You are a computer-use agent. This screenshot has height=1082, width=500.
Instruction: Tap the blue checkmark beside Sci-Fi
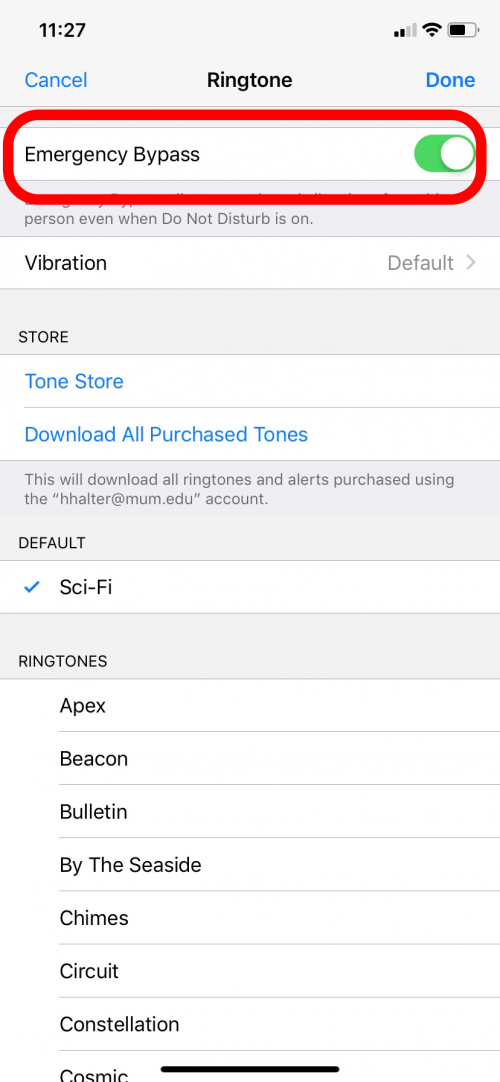(32, 587)
